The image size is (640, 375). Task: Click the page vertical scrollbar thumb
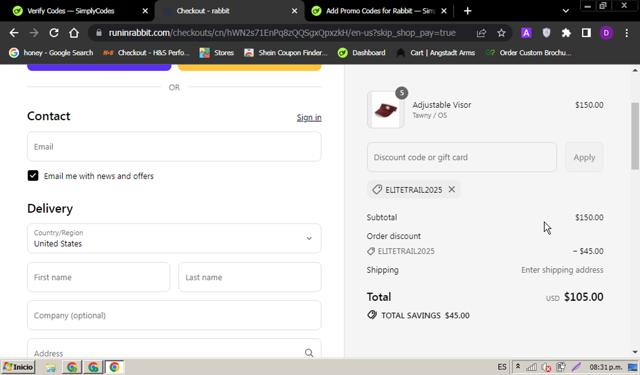coord(635,135)
